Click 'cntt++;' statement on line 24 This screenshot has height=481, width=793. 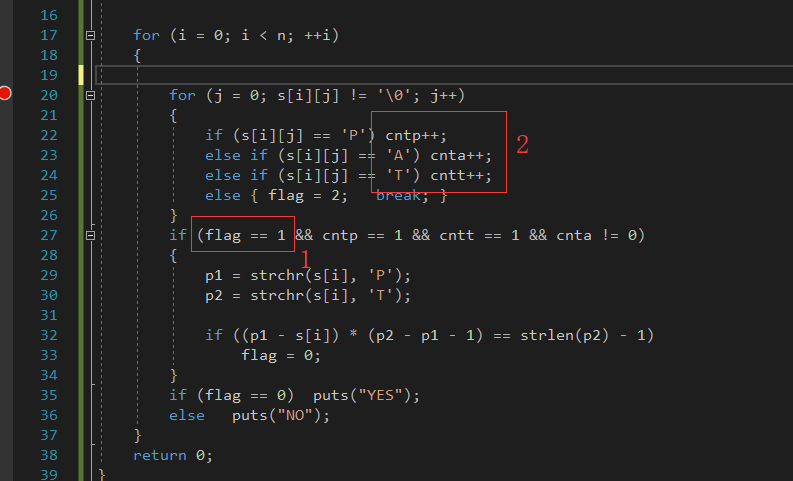click(461, 176)
